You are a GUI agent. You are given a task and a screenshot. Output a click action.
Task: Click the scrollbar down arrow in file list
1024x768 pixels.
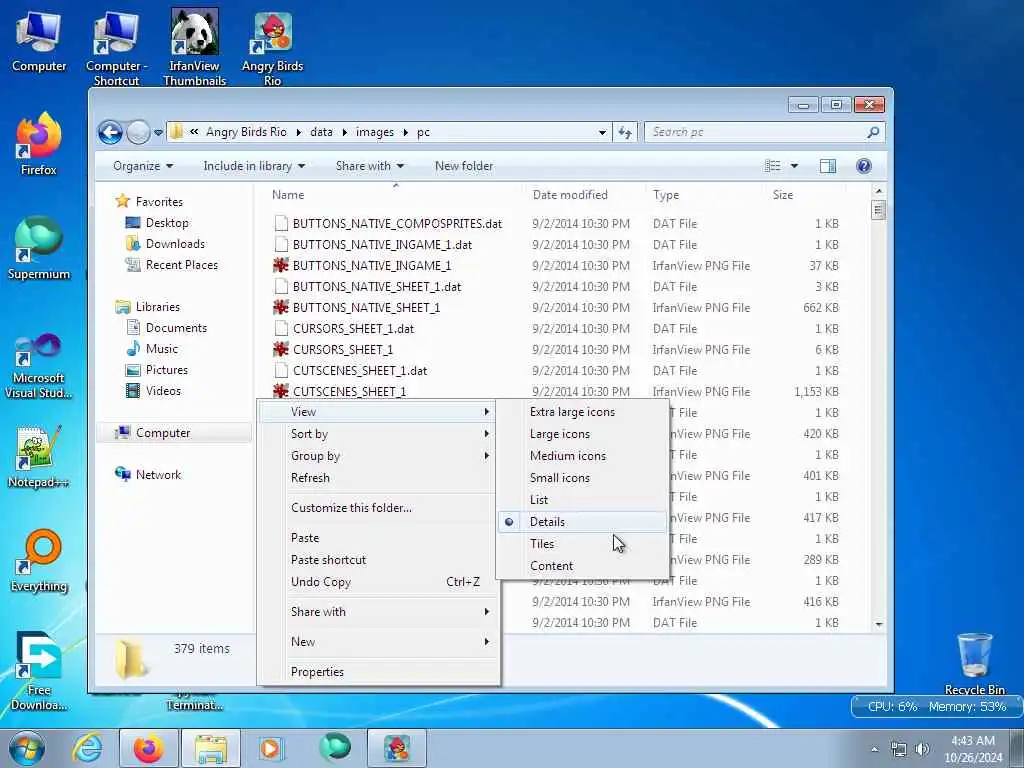click(x=878, y=624)
